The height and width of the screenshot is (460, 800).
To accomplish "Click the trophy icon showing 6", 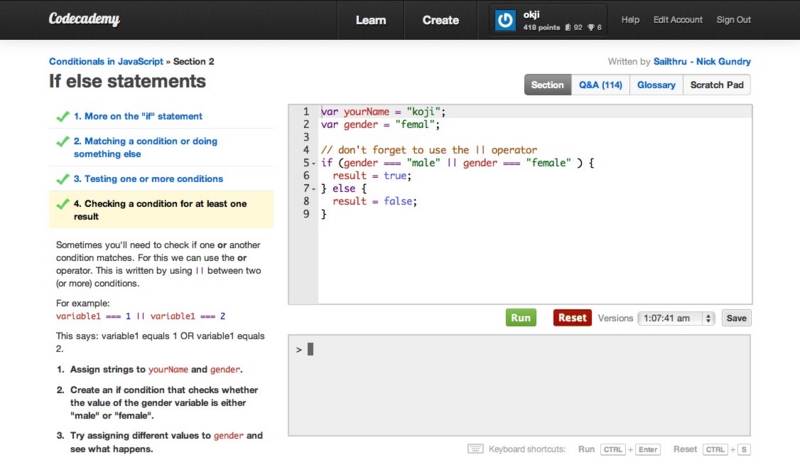I will pyautogui.click(x=591, y=28).
